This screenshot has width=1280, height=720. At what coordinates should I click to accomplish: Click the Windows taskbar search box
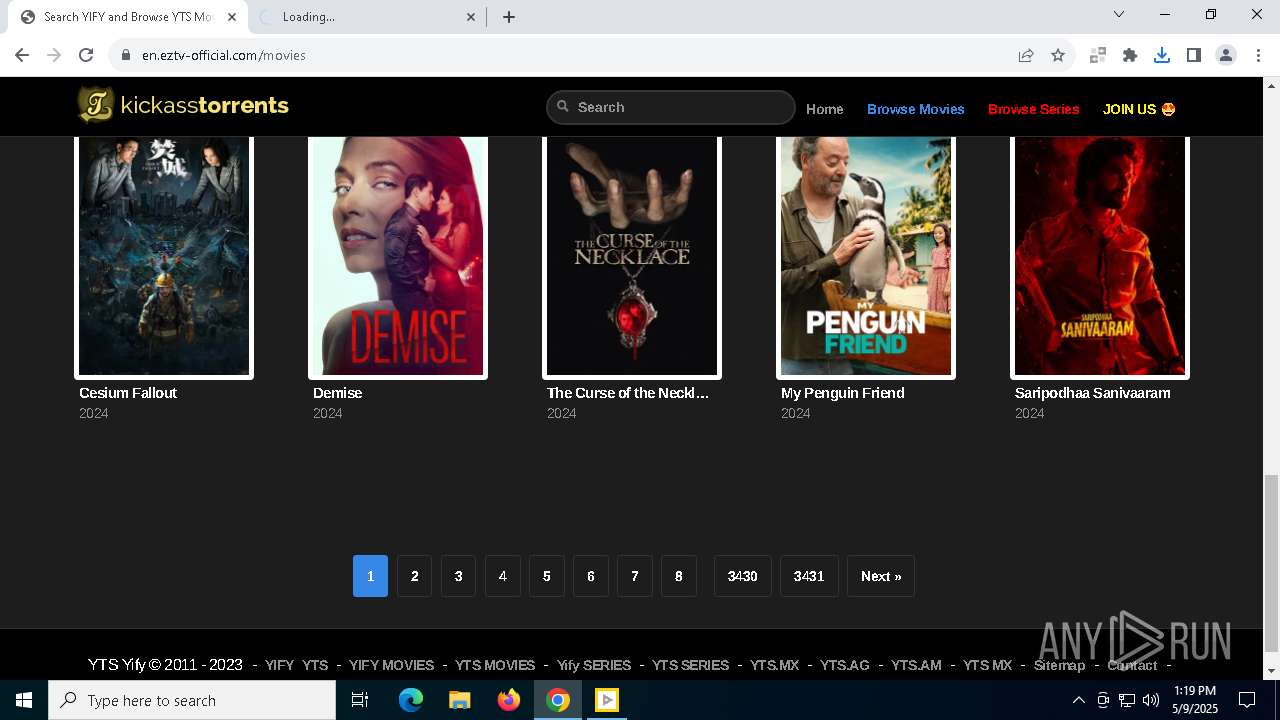(x=192, y=700)
